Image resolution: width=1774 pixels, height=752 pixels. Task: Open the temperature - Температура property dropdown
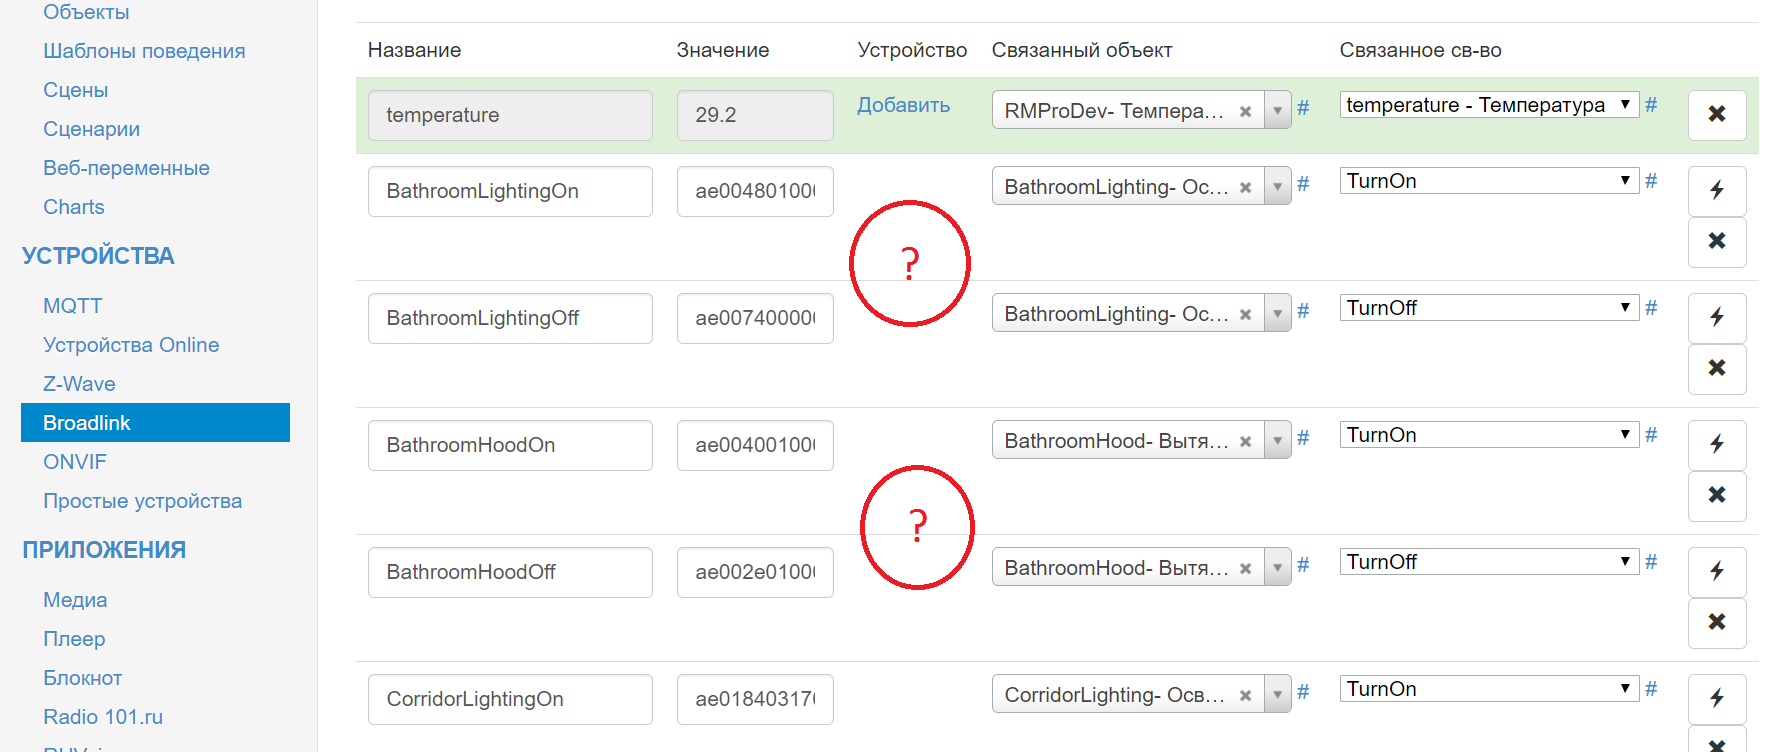[x=1488, y=105]
